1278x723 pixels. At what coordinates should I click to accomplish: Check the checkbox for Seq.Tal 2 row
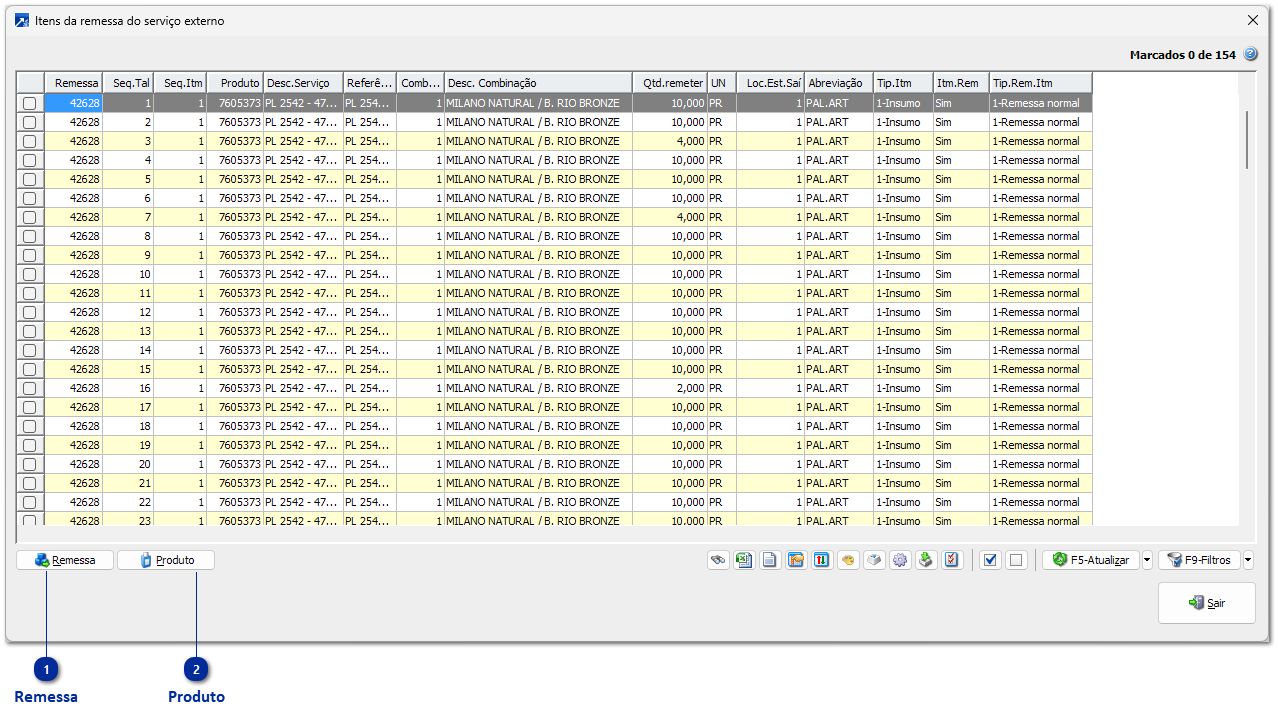click(x=30, y=122)
